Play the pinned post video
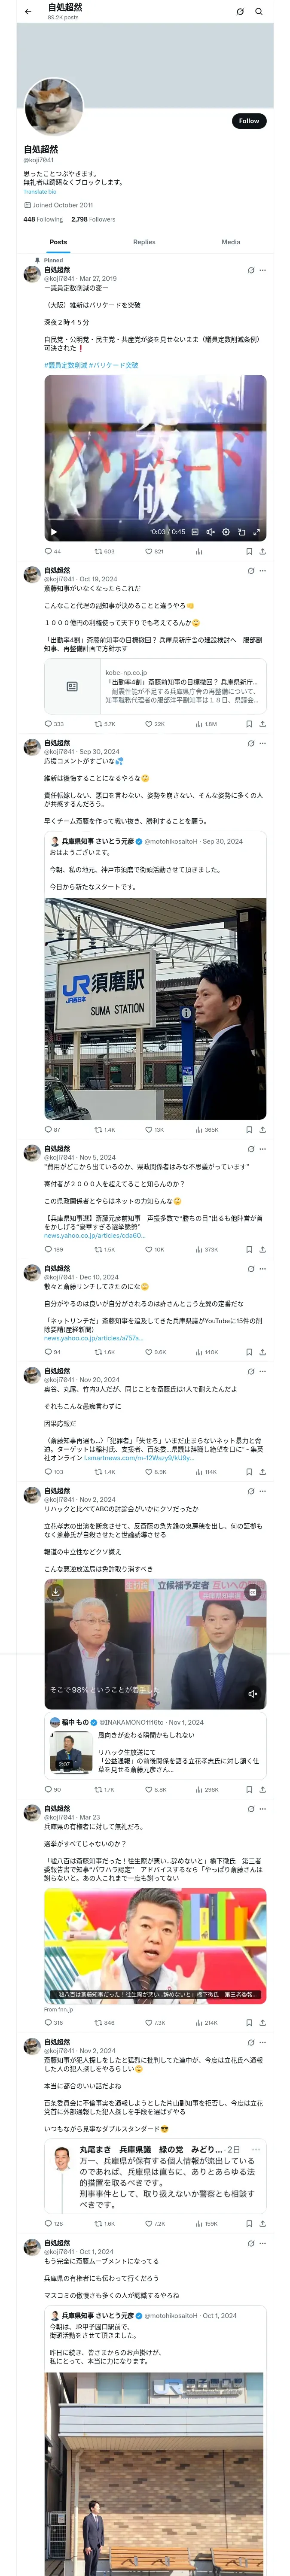This screenshot has height=2576, width=290. [54, 532]
